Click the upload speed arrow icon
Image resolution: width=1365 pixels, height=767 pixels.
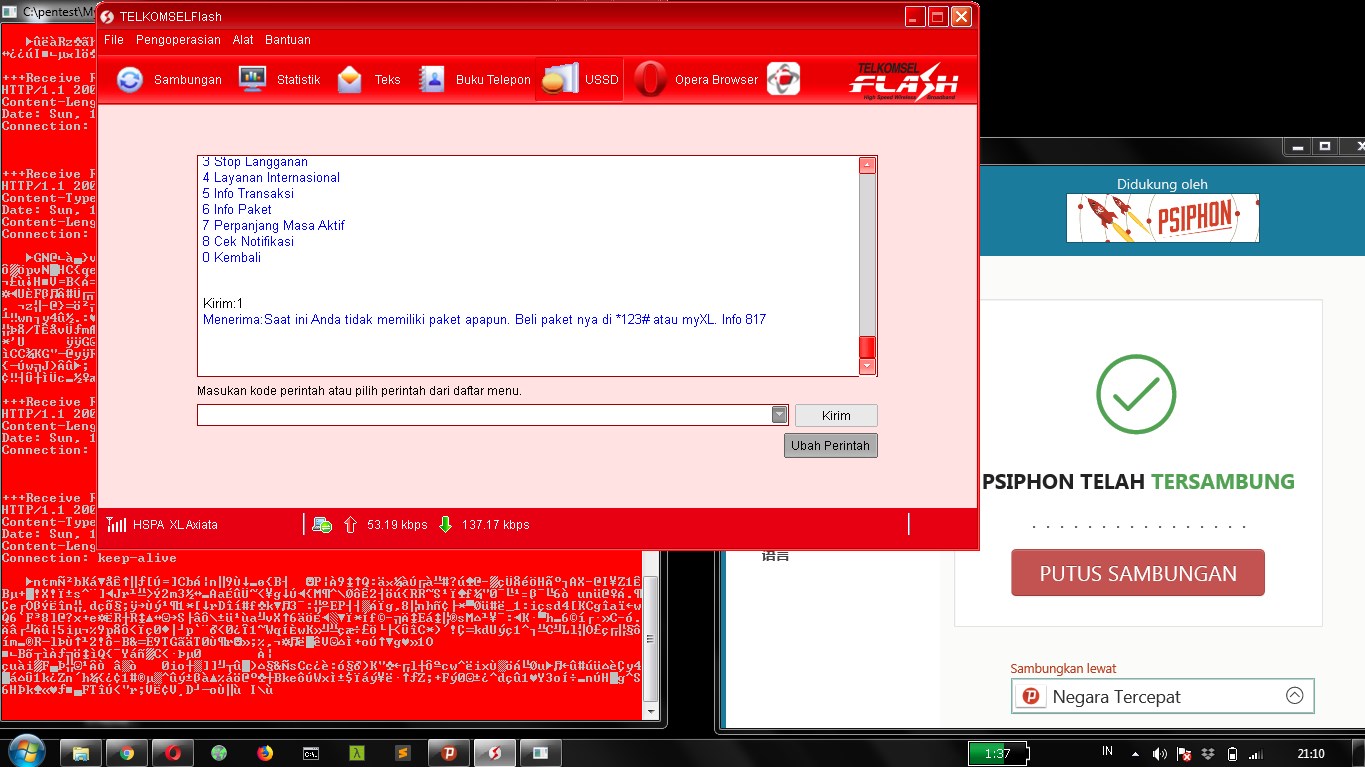[350, 524]
